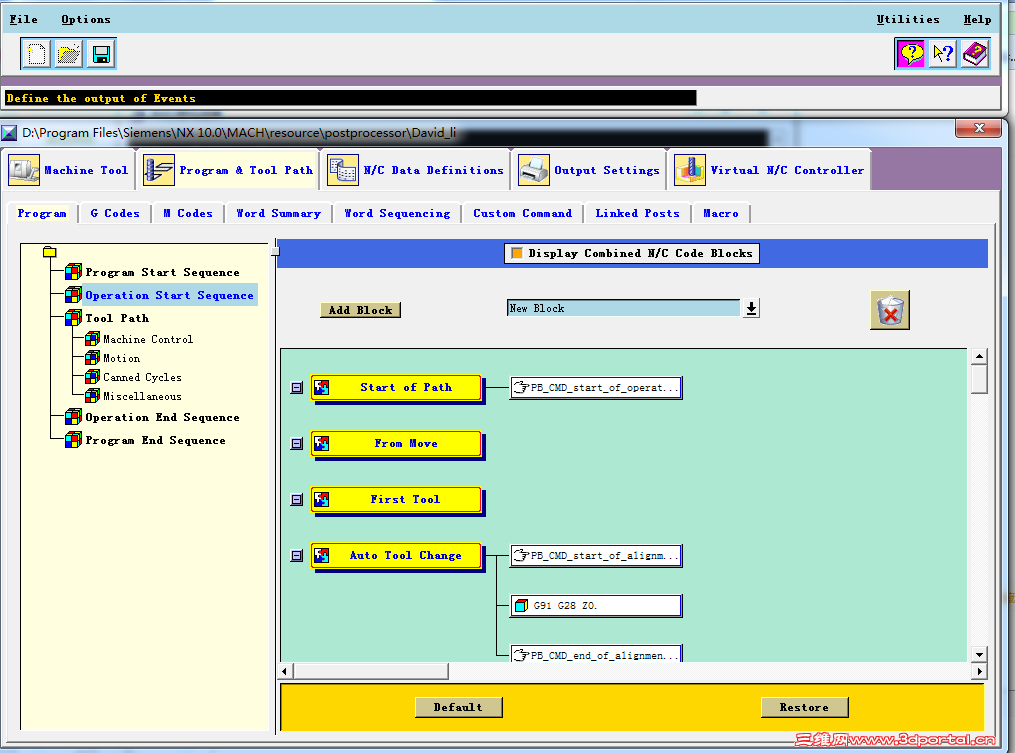Collapse the From Move event

pyautogui.click(x=296, y=444)
